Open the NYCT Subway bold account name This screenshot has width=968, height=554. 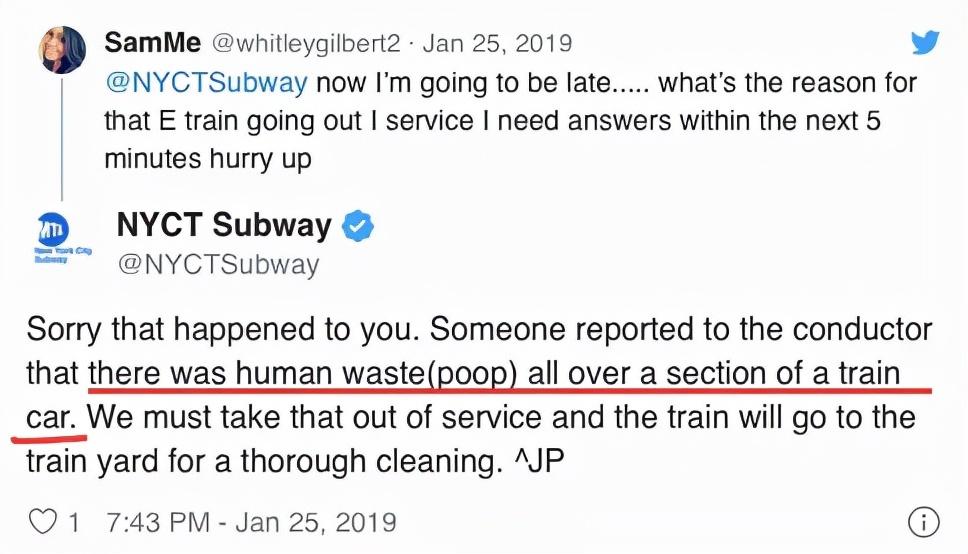(x=223, y=225)
